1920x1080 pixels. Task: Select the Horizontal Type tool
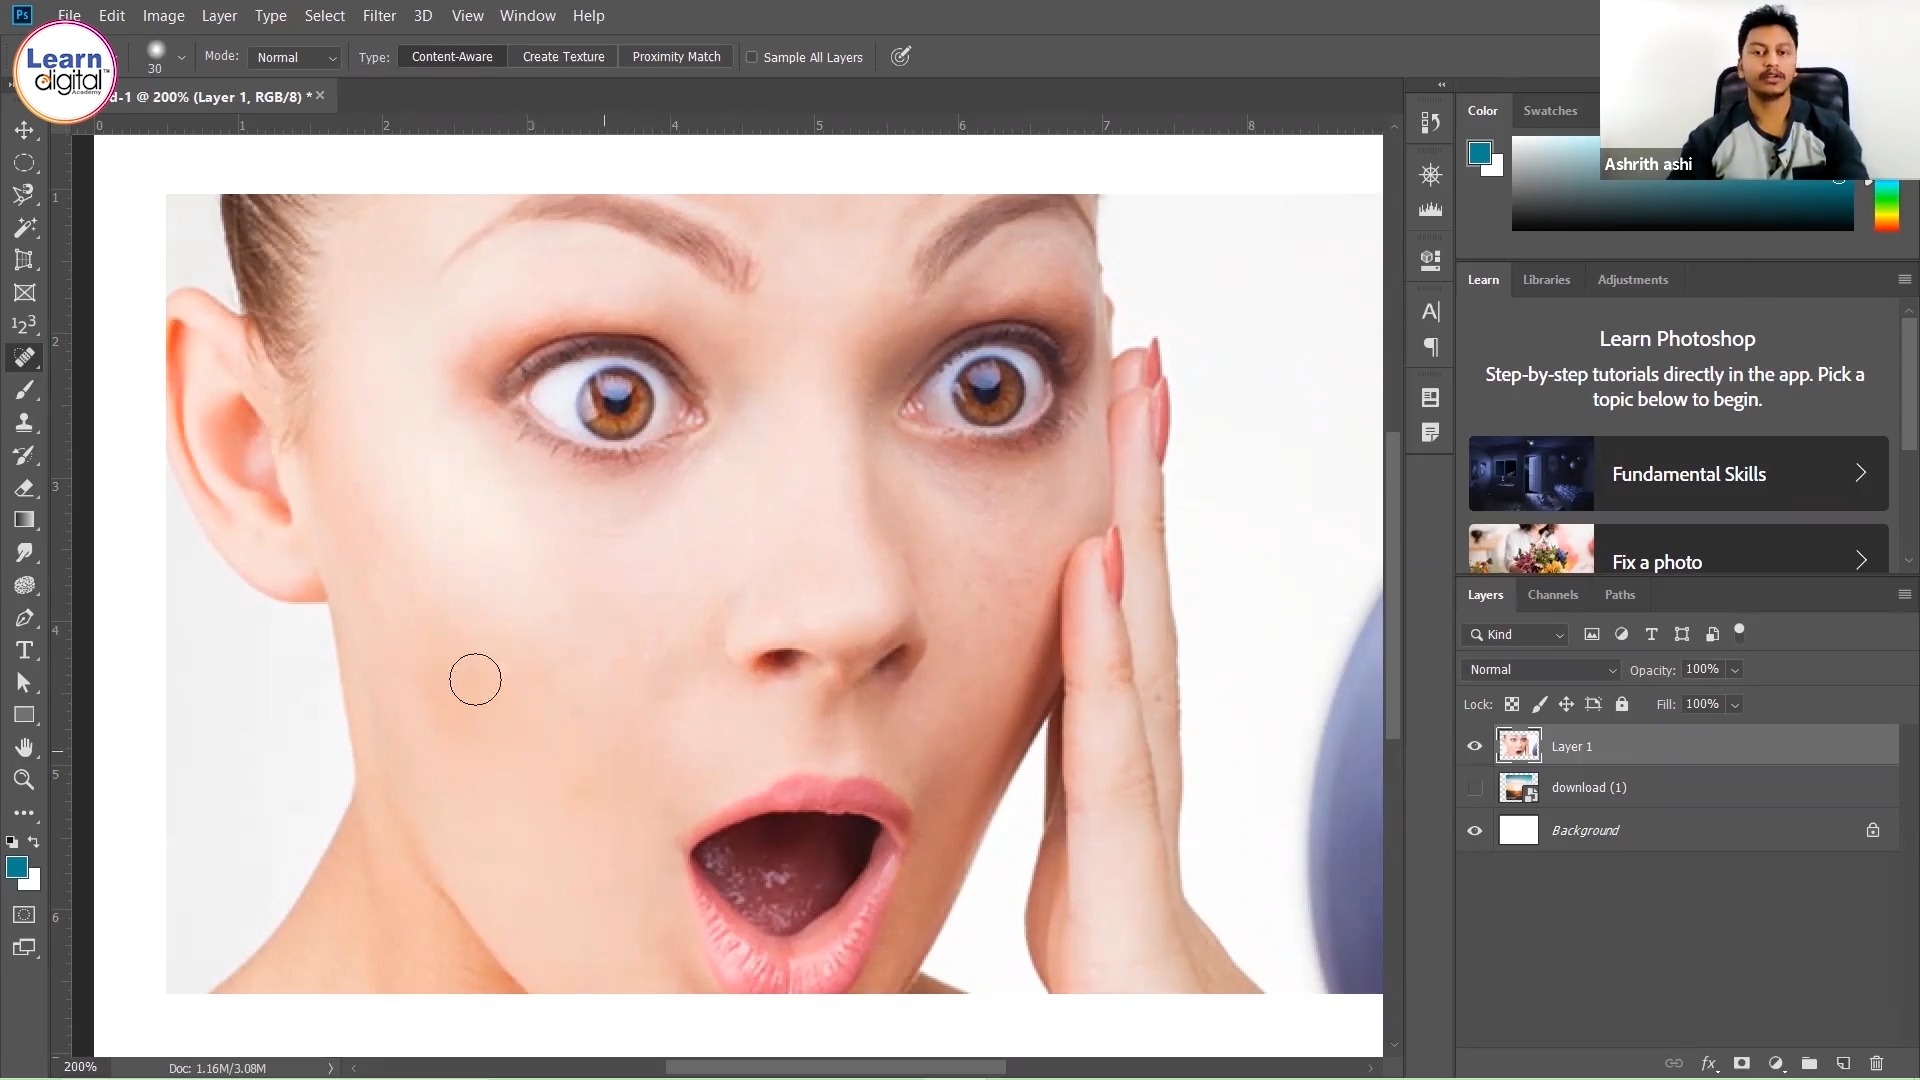coord(24,650)
